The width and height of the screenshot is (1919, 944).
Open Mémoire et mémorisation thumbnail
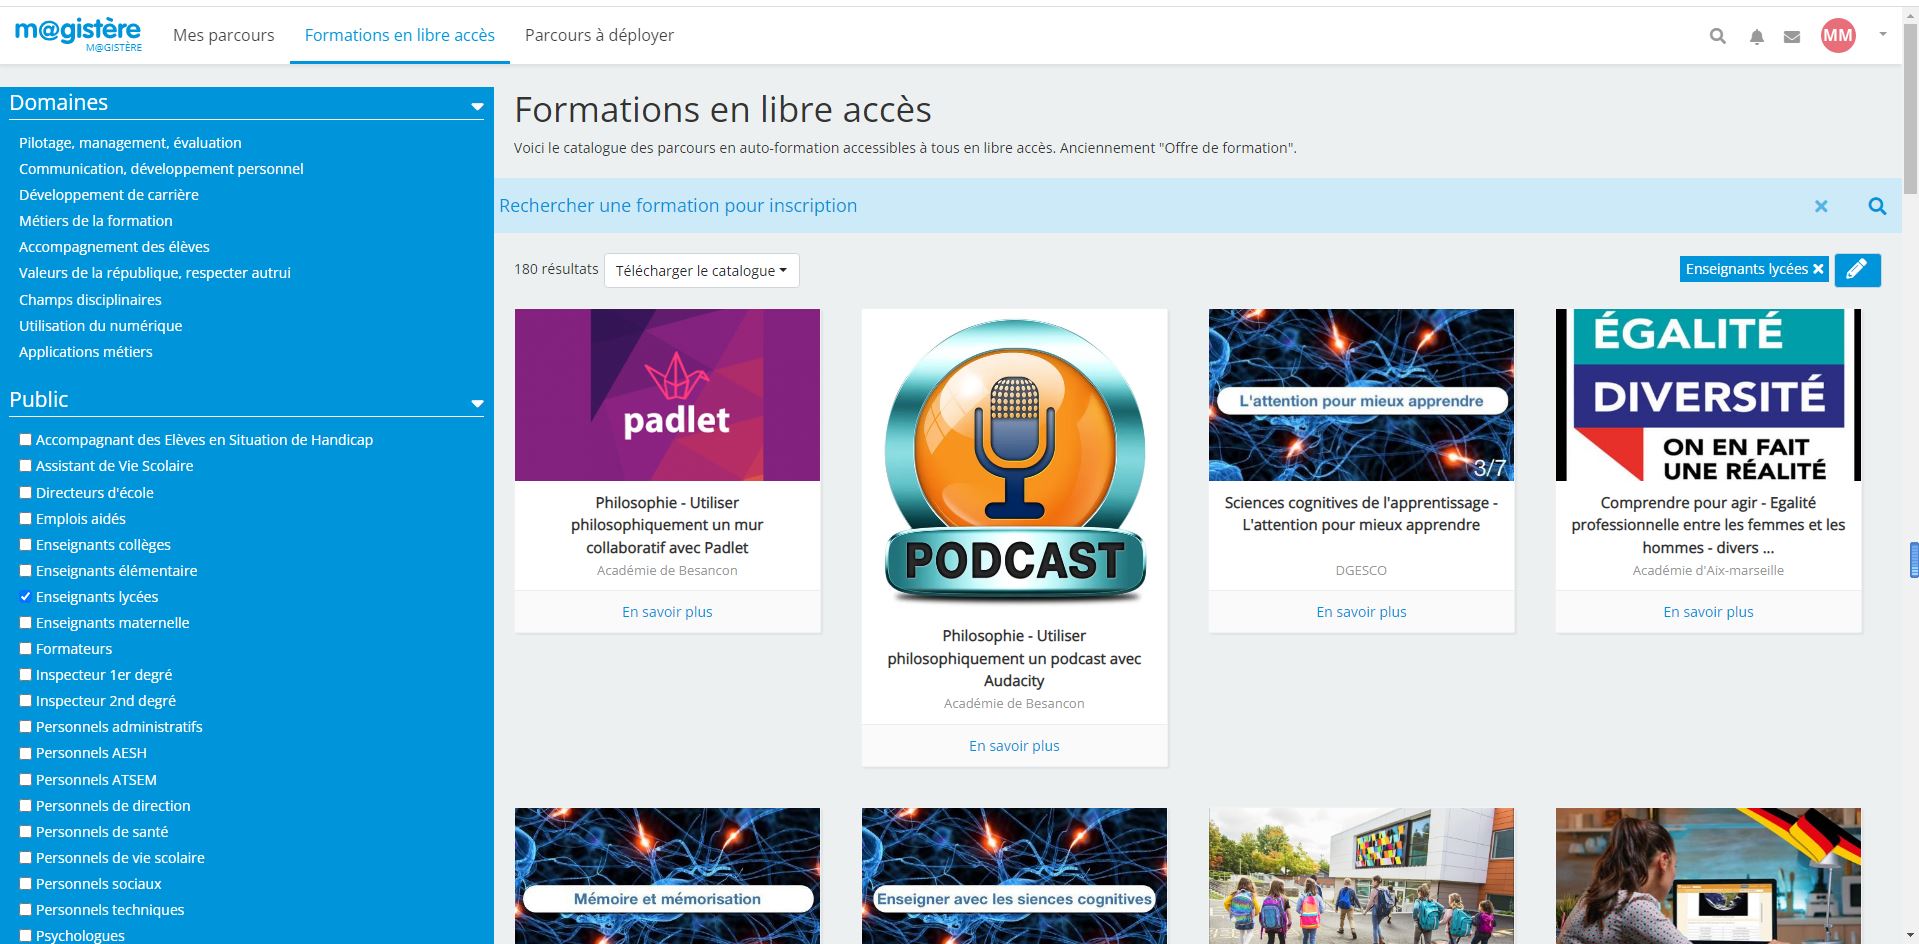[x=667, y=876]
